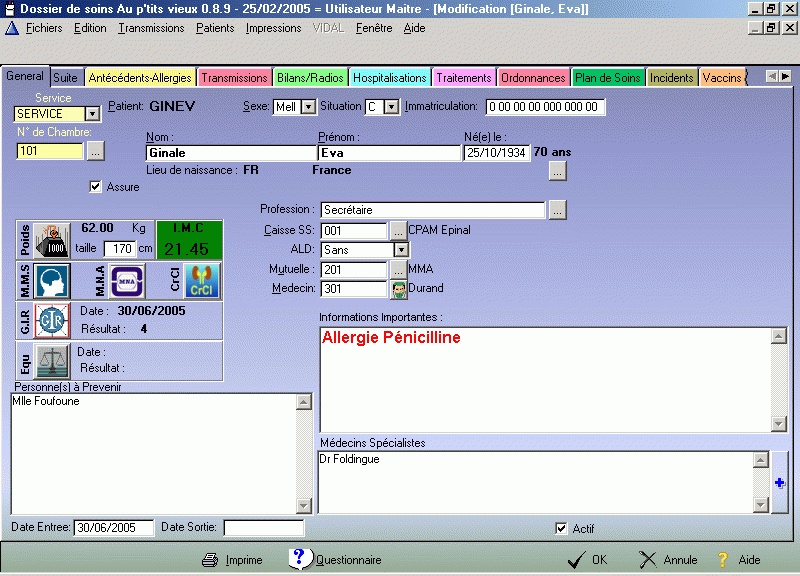Click the checkmark icon beside OK
Viewport: 800px width, 576px height.
tap(577, 560)
